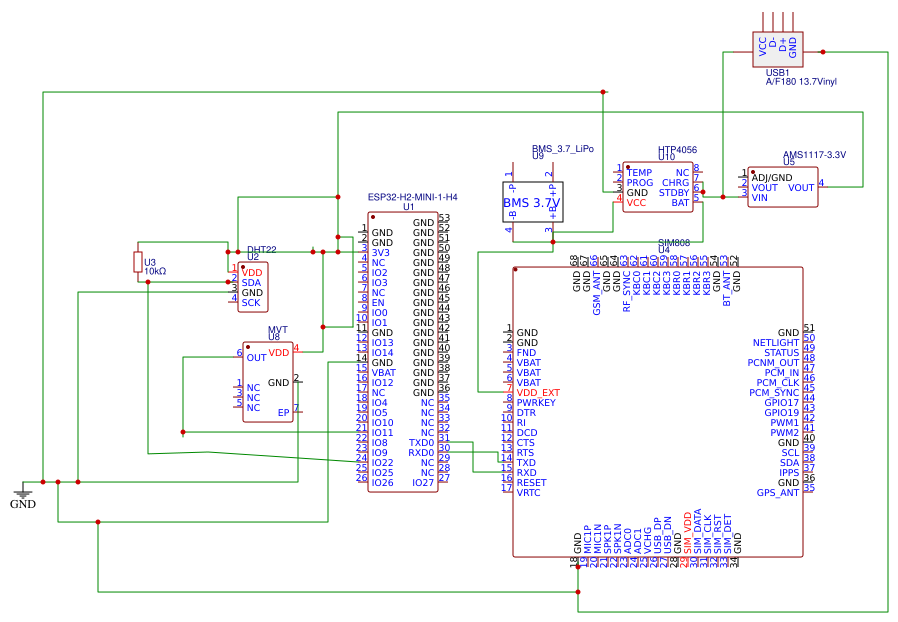Click the VCC pin on USB1
The width and height of the screenshot is (898, 622).
click(x=762, y=47)
